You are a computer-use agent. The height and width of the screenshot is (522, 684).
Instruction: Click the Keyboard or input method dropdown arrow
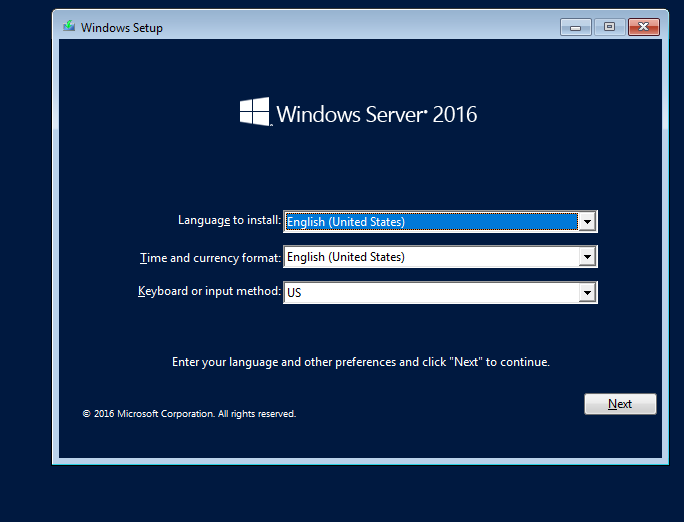(587, 292)
